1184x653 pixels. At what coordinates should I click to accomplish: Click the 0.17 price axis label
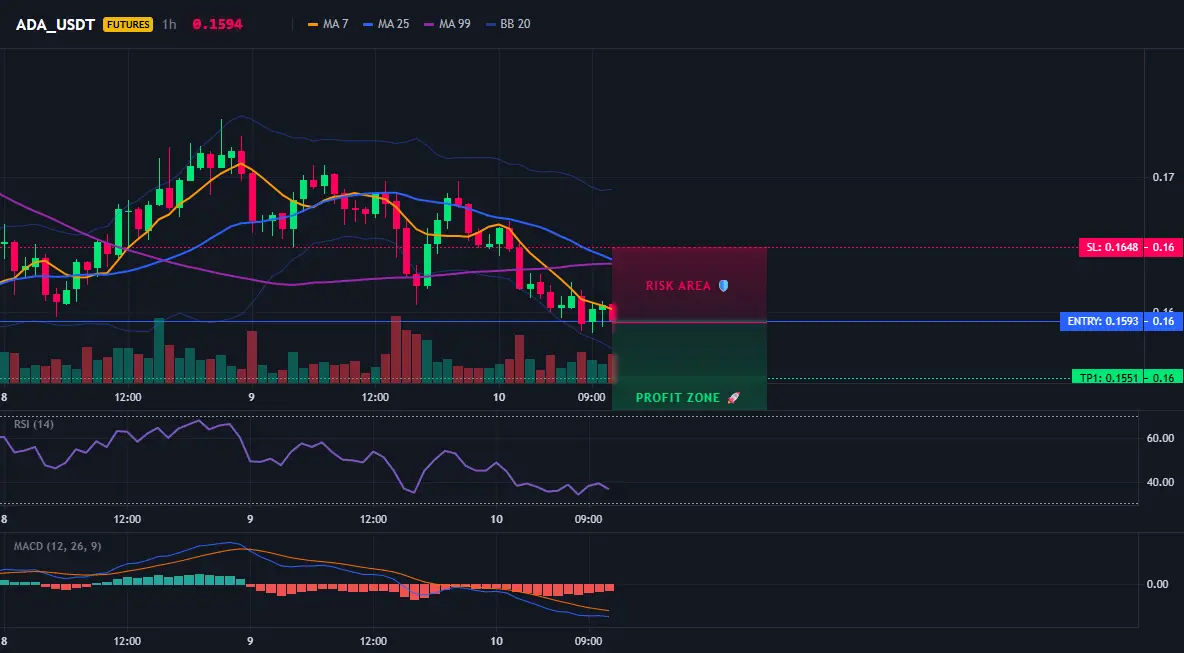pyautogui.click(x=1164, y=177)
